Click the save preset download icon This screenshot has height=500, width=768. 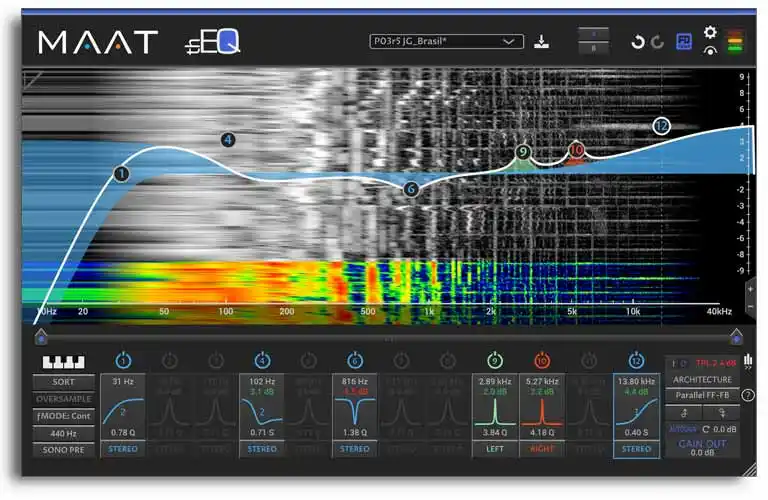541,42
